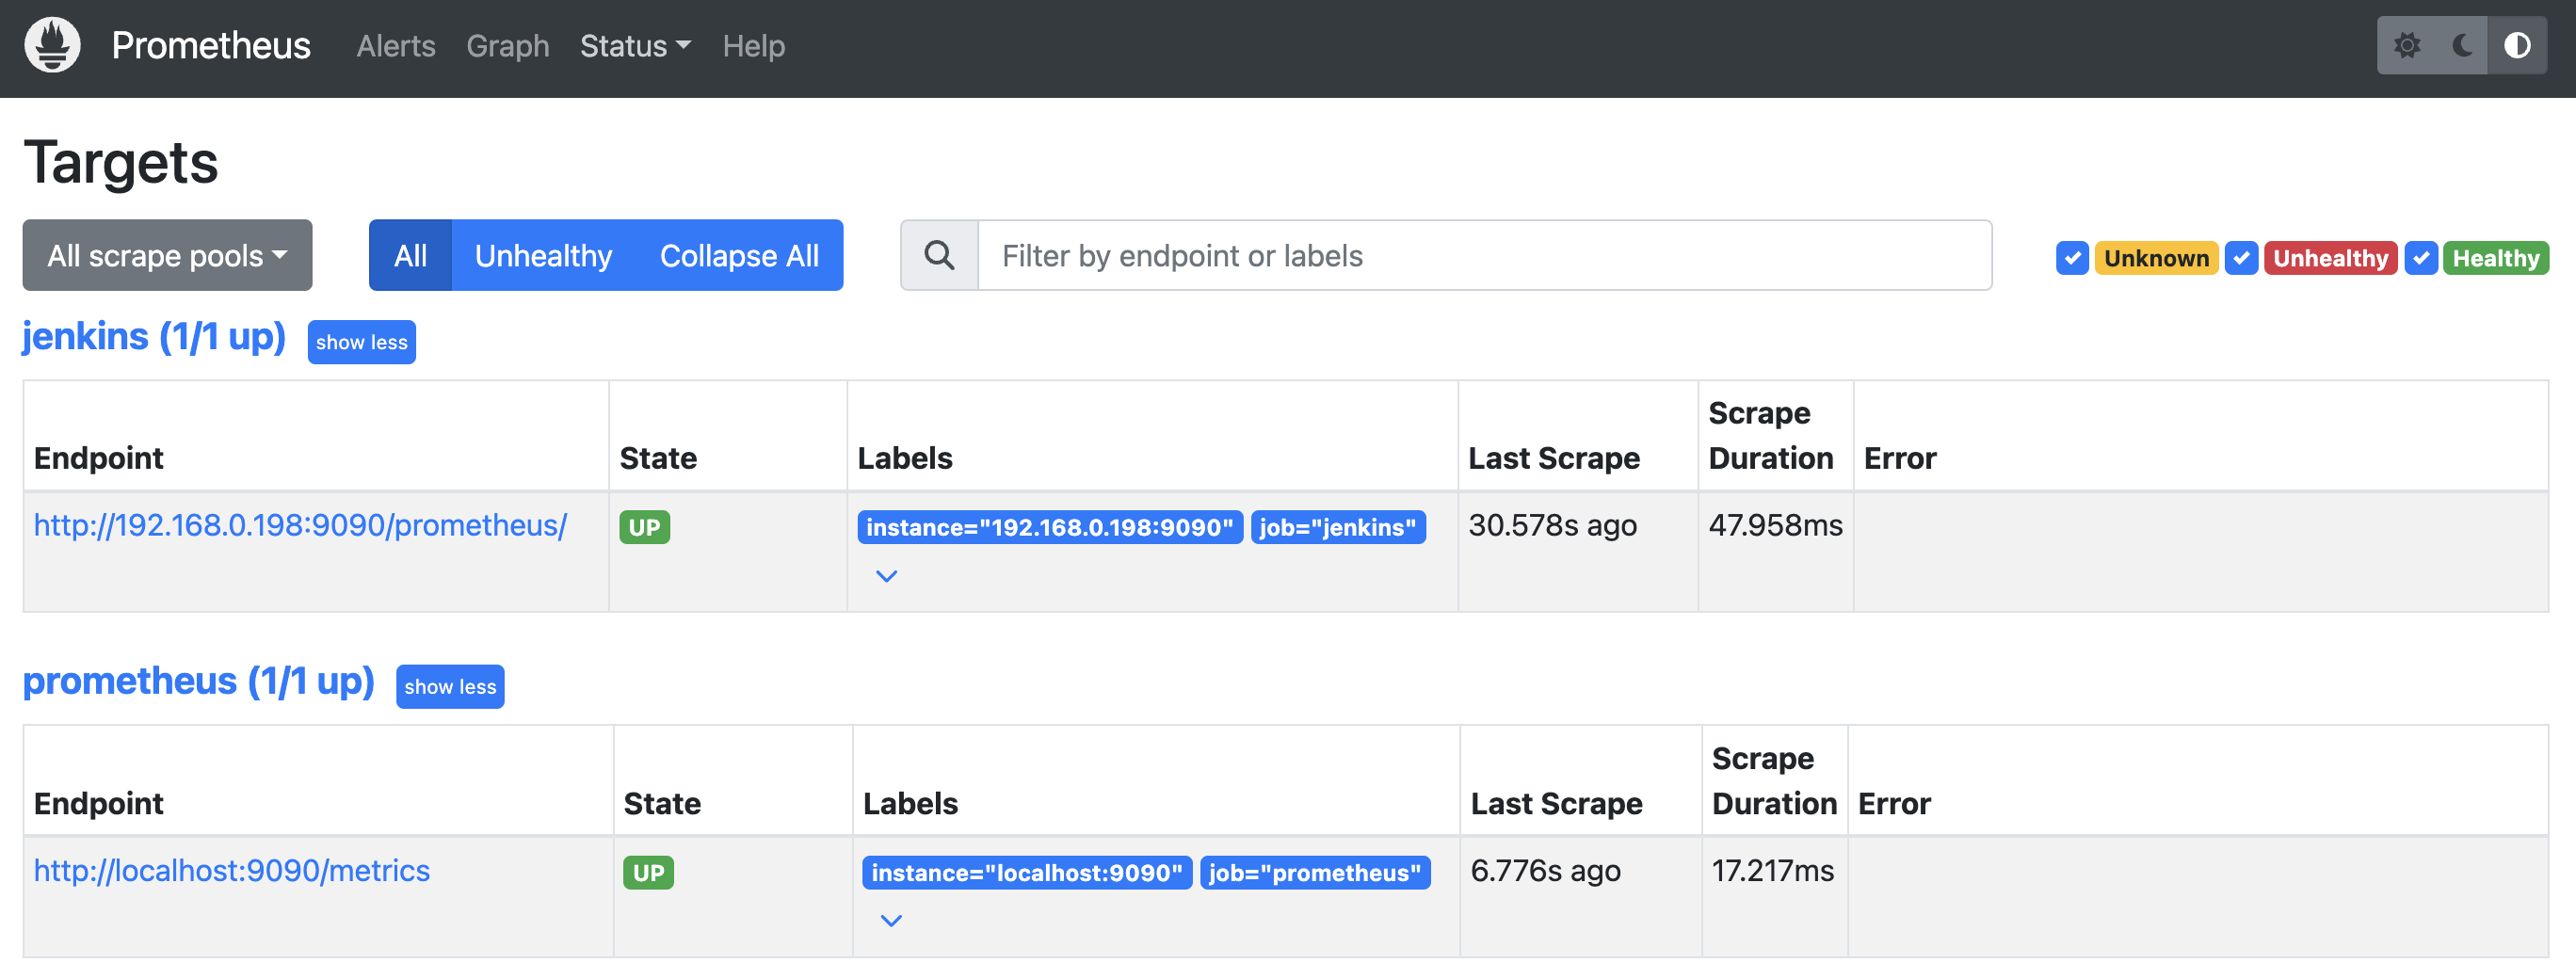Click the 17.217ms scrape duration value
2576x979 pixels.
click(1772, 871)
